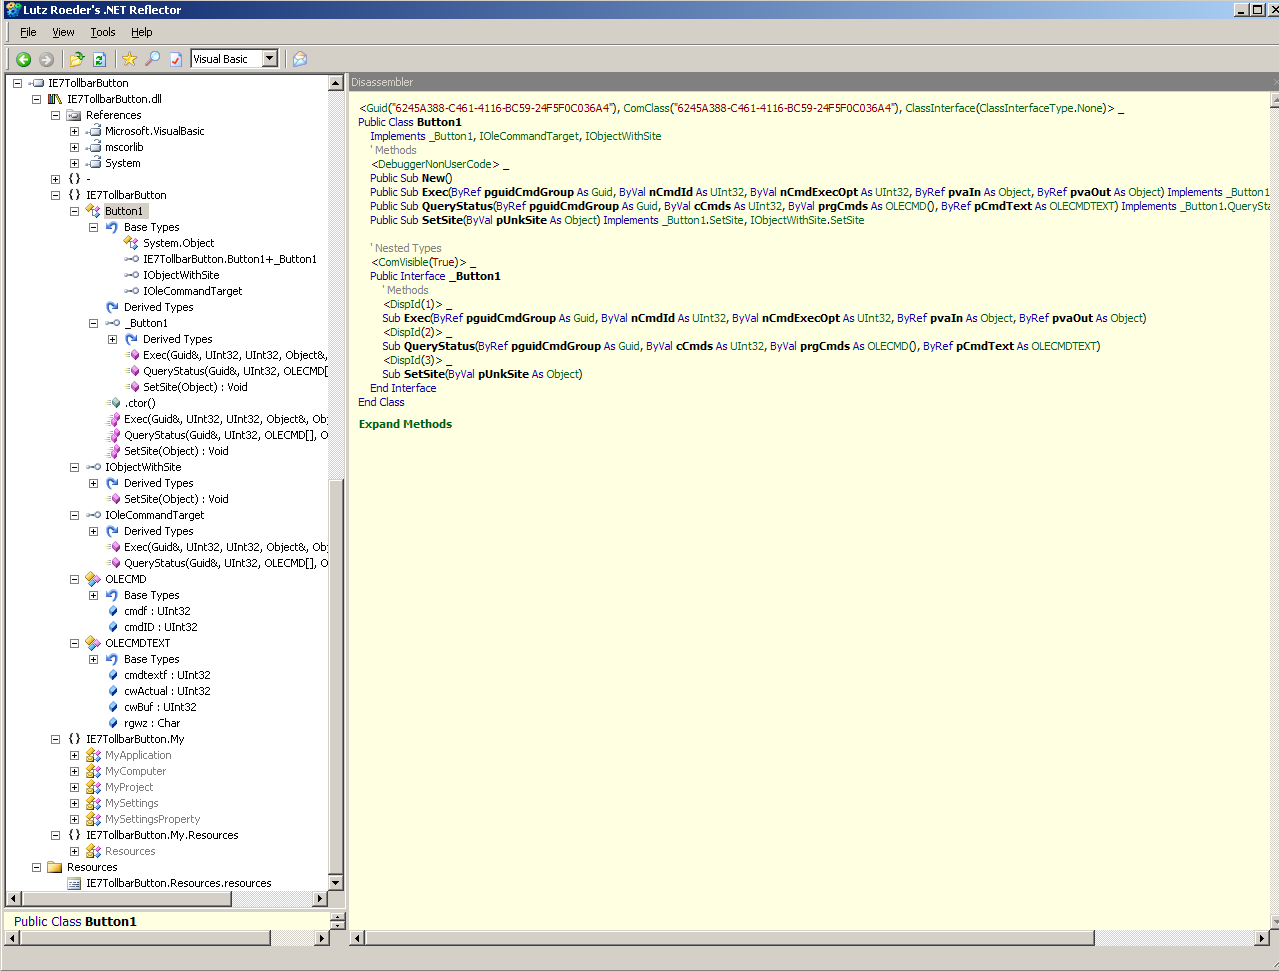The width and height of the screenshot is (1279, 972).
Task: Open the View menu
Action: pyautogui.click(x=63, y=32)
